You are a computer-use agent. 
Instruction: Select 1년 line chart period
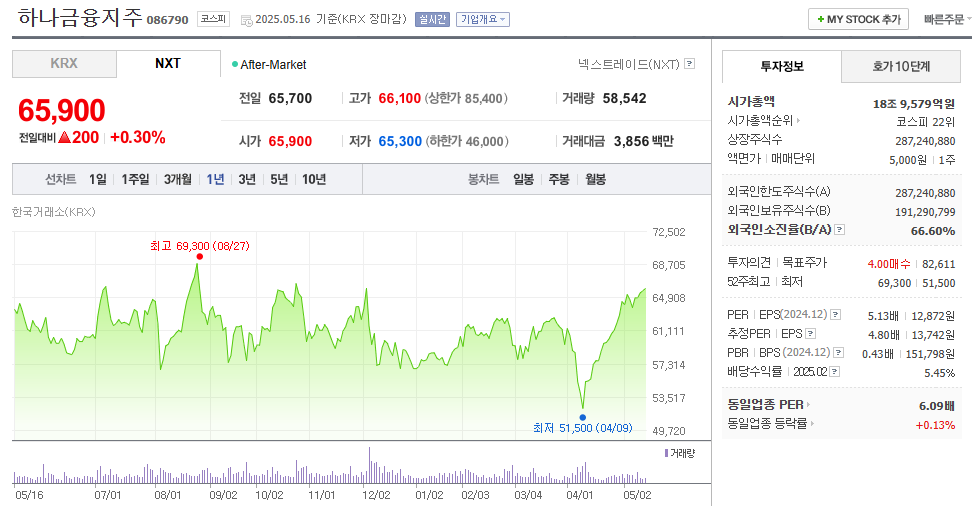click(x=215, y=180)
